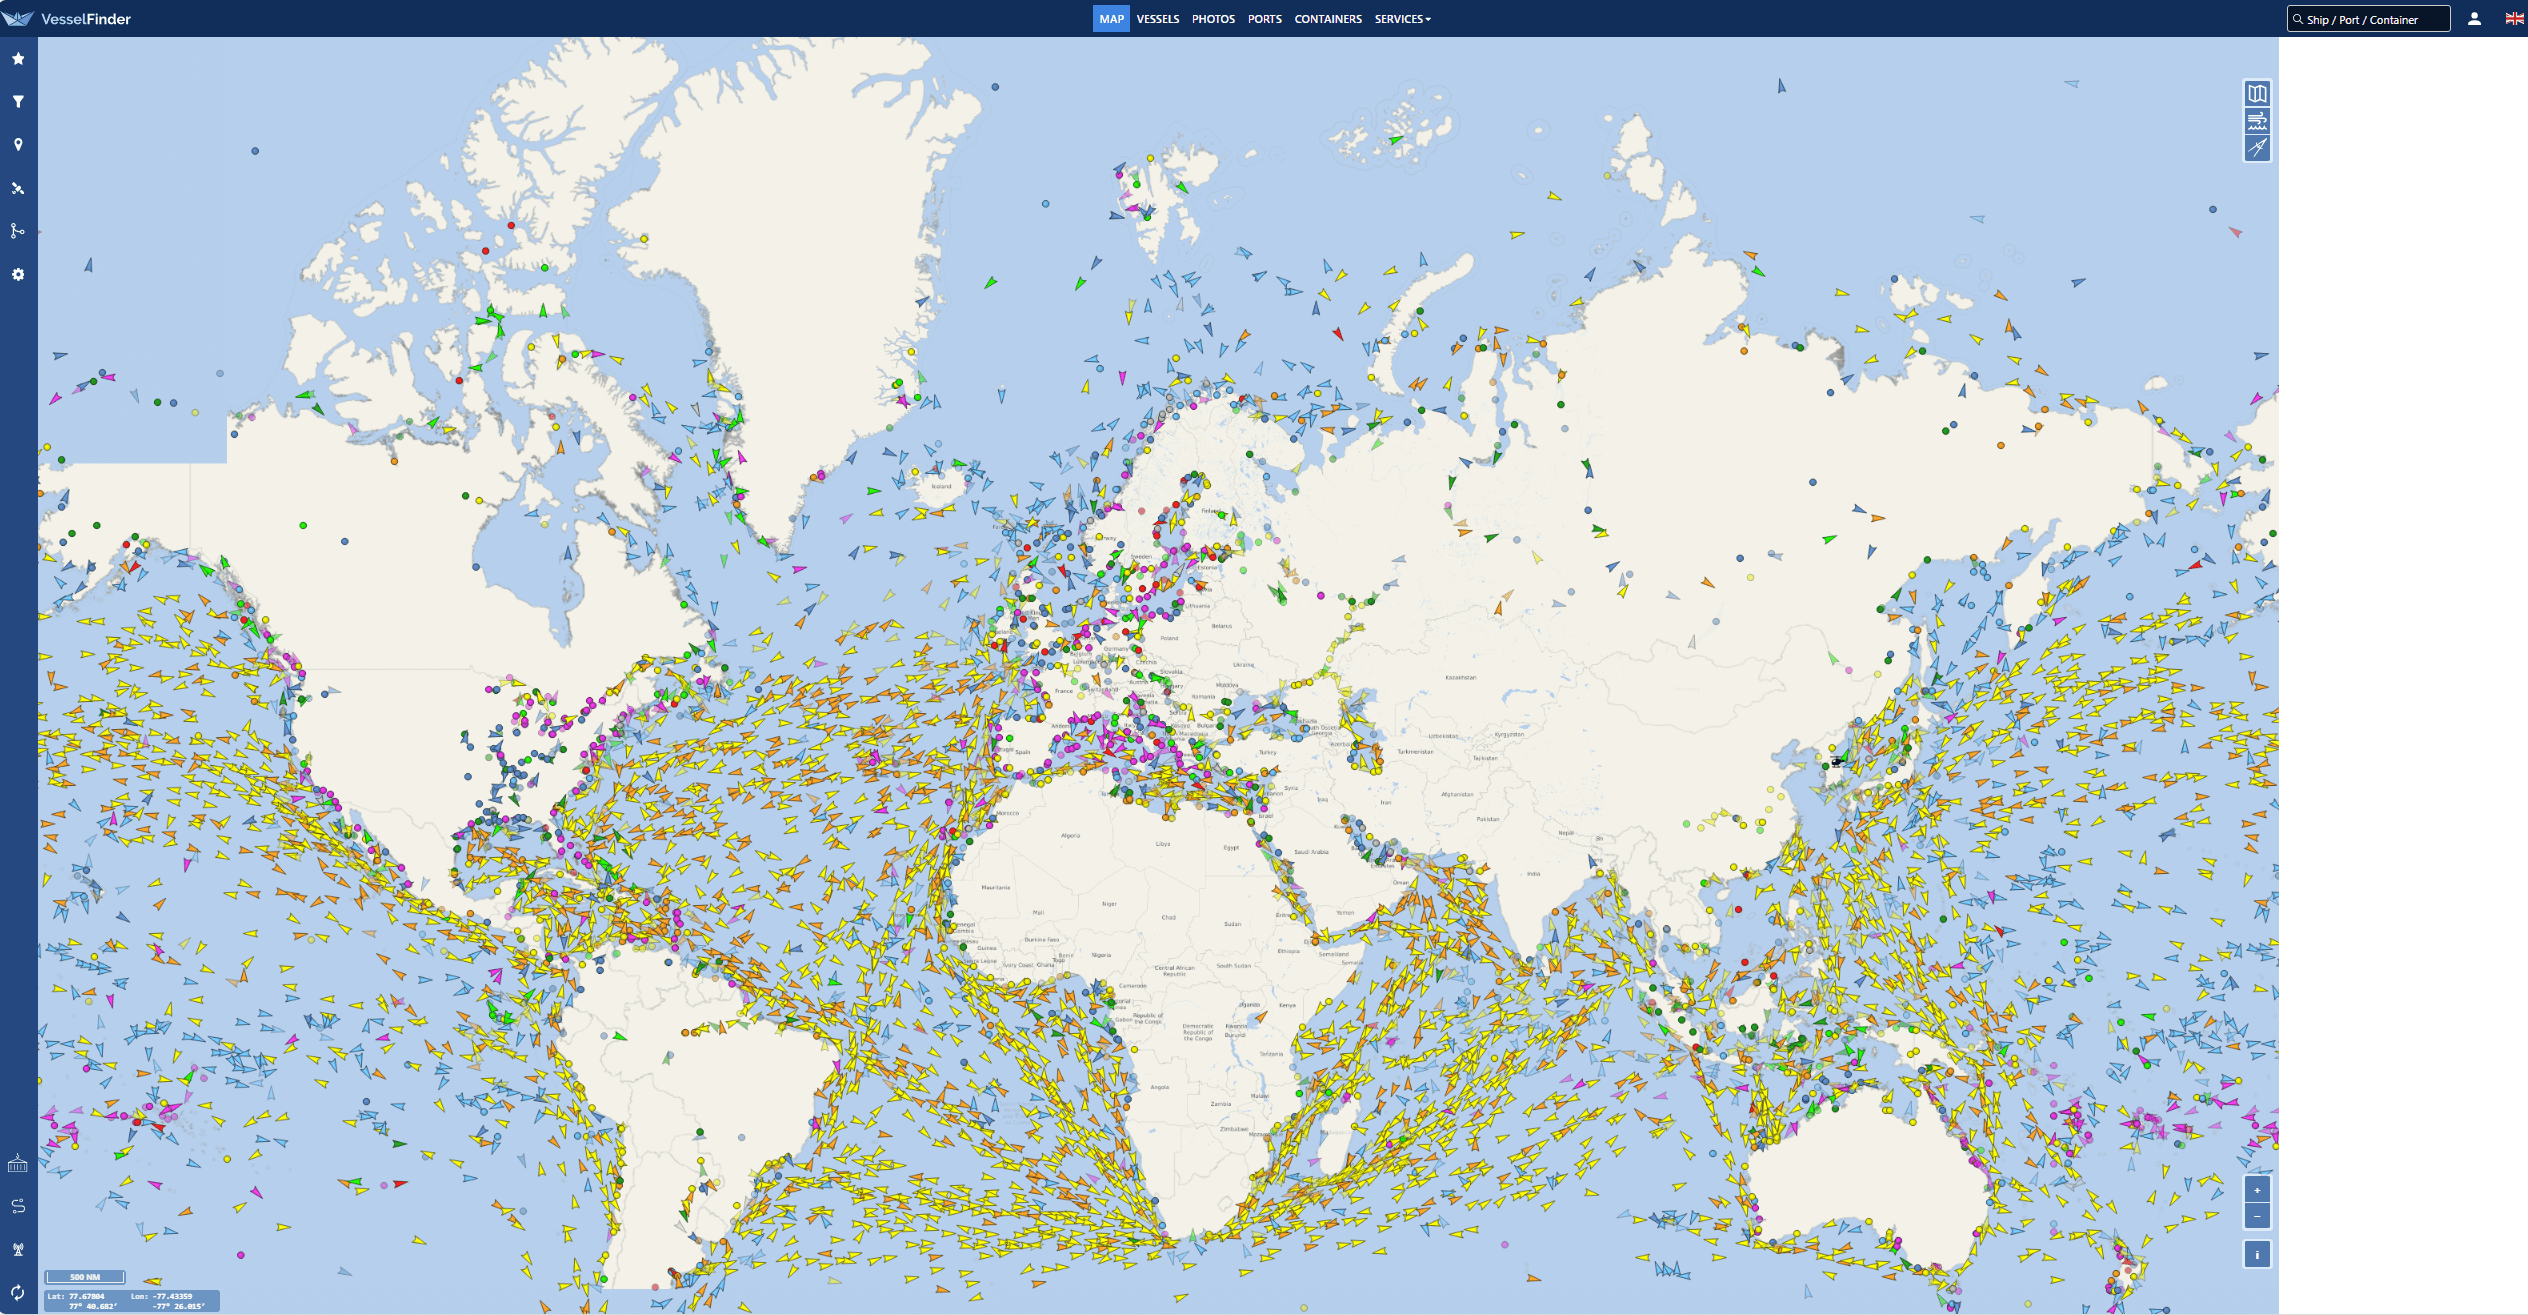This screenshot has height=1315, width=2528.
Task: Click the location pin sidebar icon
Action: 18,145
